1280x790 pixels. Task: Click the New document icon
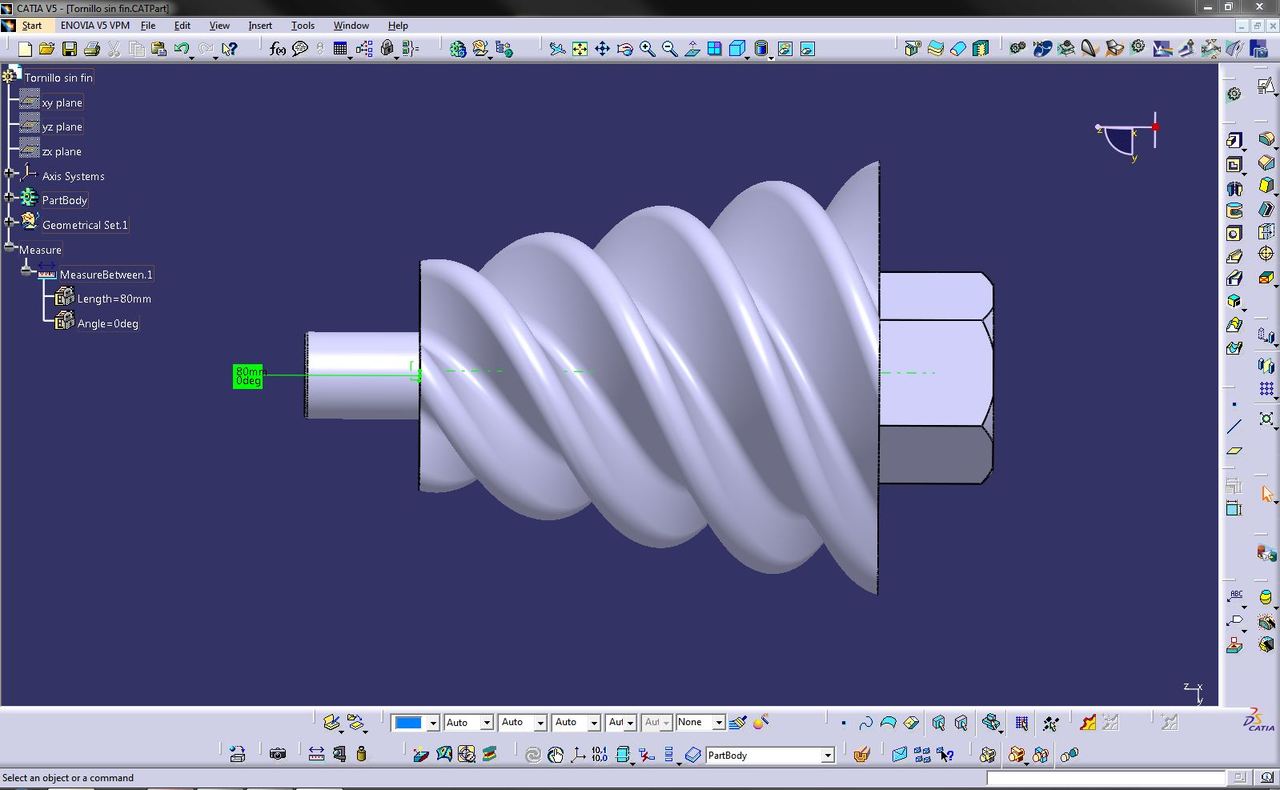(x=26, y=48)
